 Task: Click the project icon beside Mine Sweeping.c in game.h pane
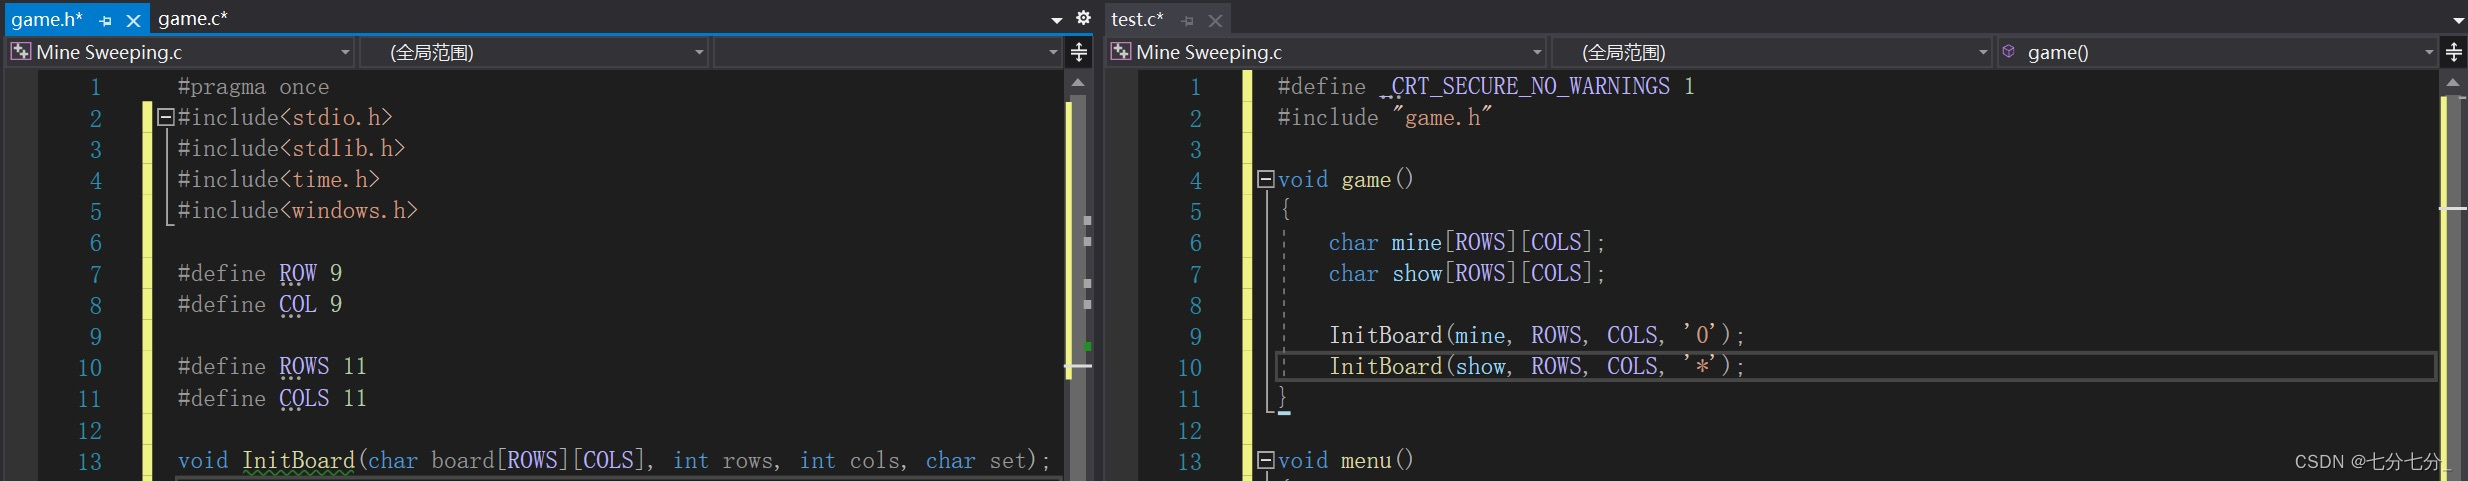pyautogui.click(x=21, y=52)
